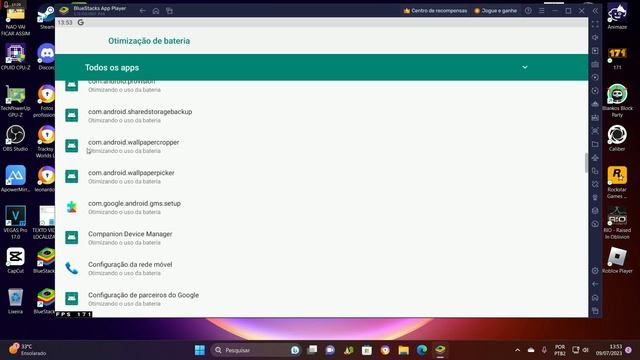
Task: Click the Google G icon in status bar
Action: pos(81,22)
